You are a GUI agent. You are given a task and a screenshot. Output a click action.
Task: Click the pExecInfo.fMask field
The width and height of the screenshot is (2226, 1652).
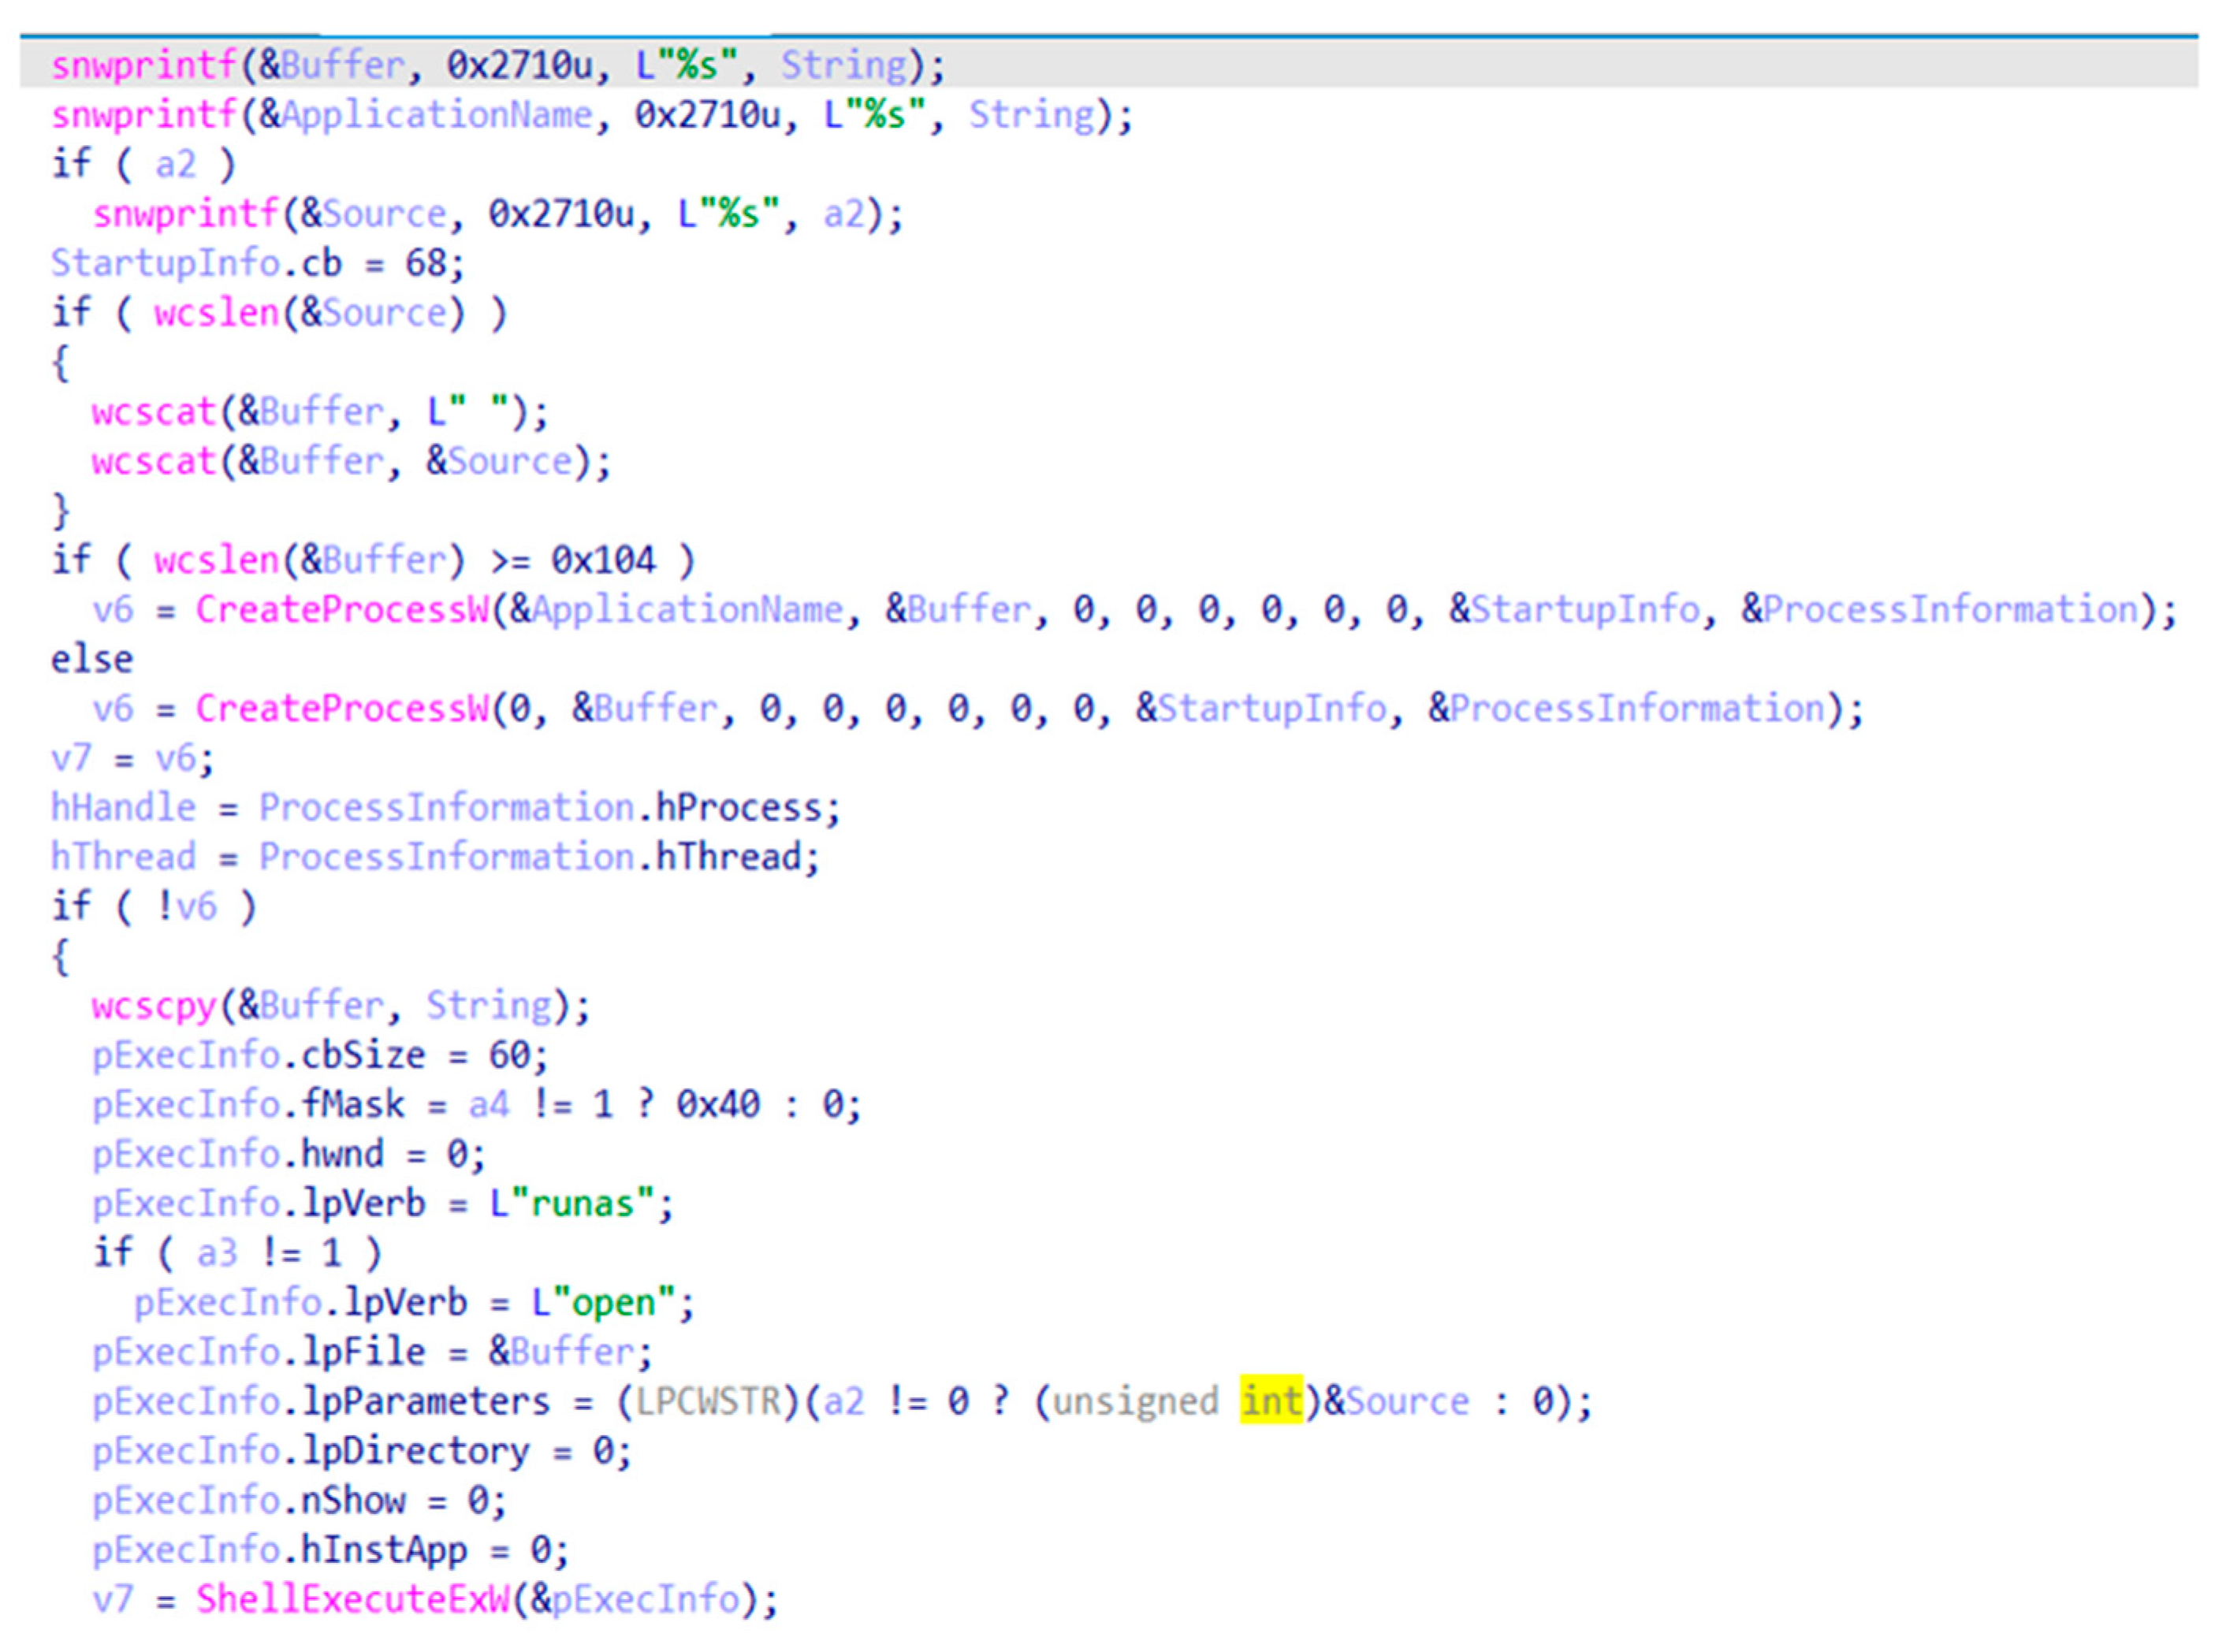click(353, 1104)
